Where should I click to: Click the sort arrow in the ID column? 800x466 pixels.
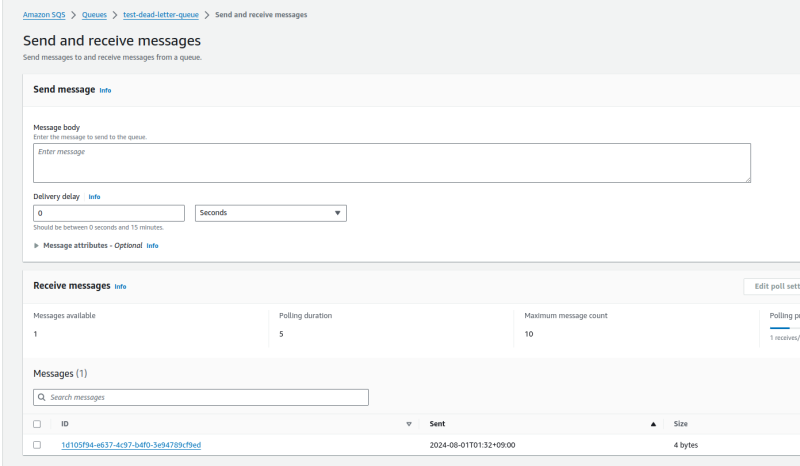tap(409, 424)
